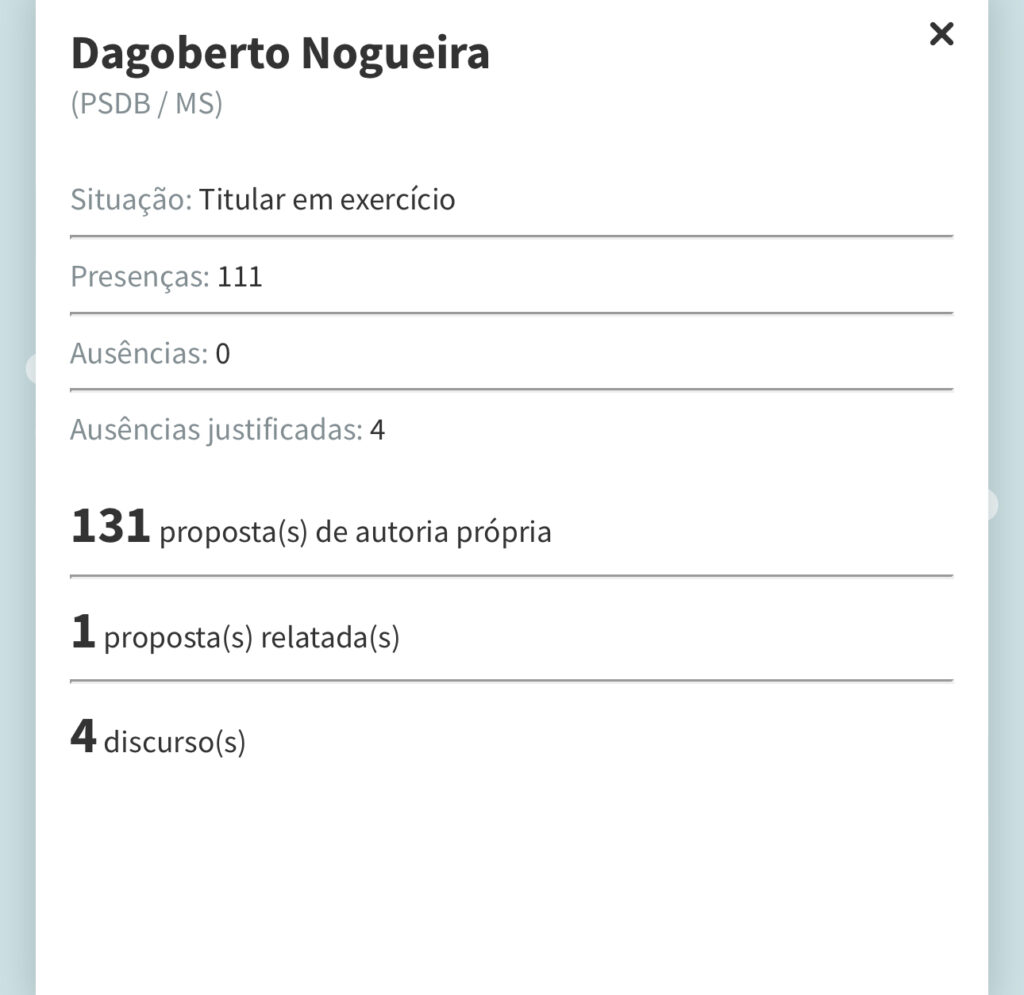Open the discurso(s) text
This screenshot has width=1024, height=995.
(x=174, y=743)
